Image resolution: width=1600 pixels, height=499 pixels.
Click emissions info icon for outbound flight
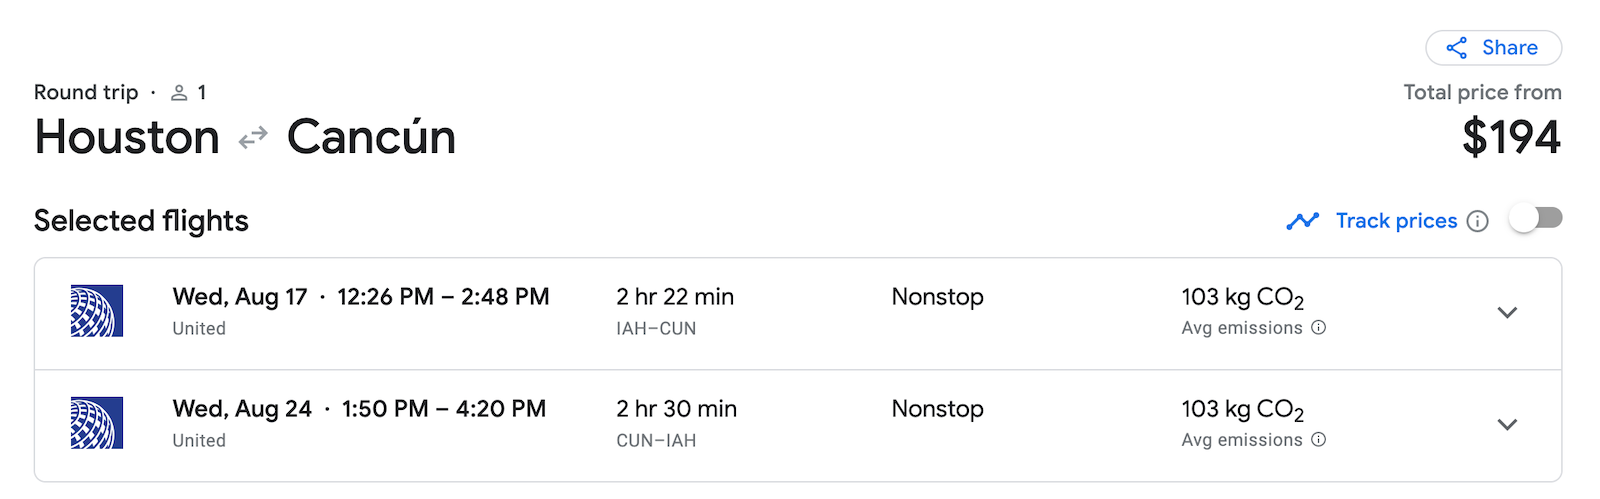(x=1319, y=327)
